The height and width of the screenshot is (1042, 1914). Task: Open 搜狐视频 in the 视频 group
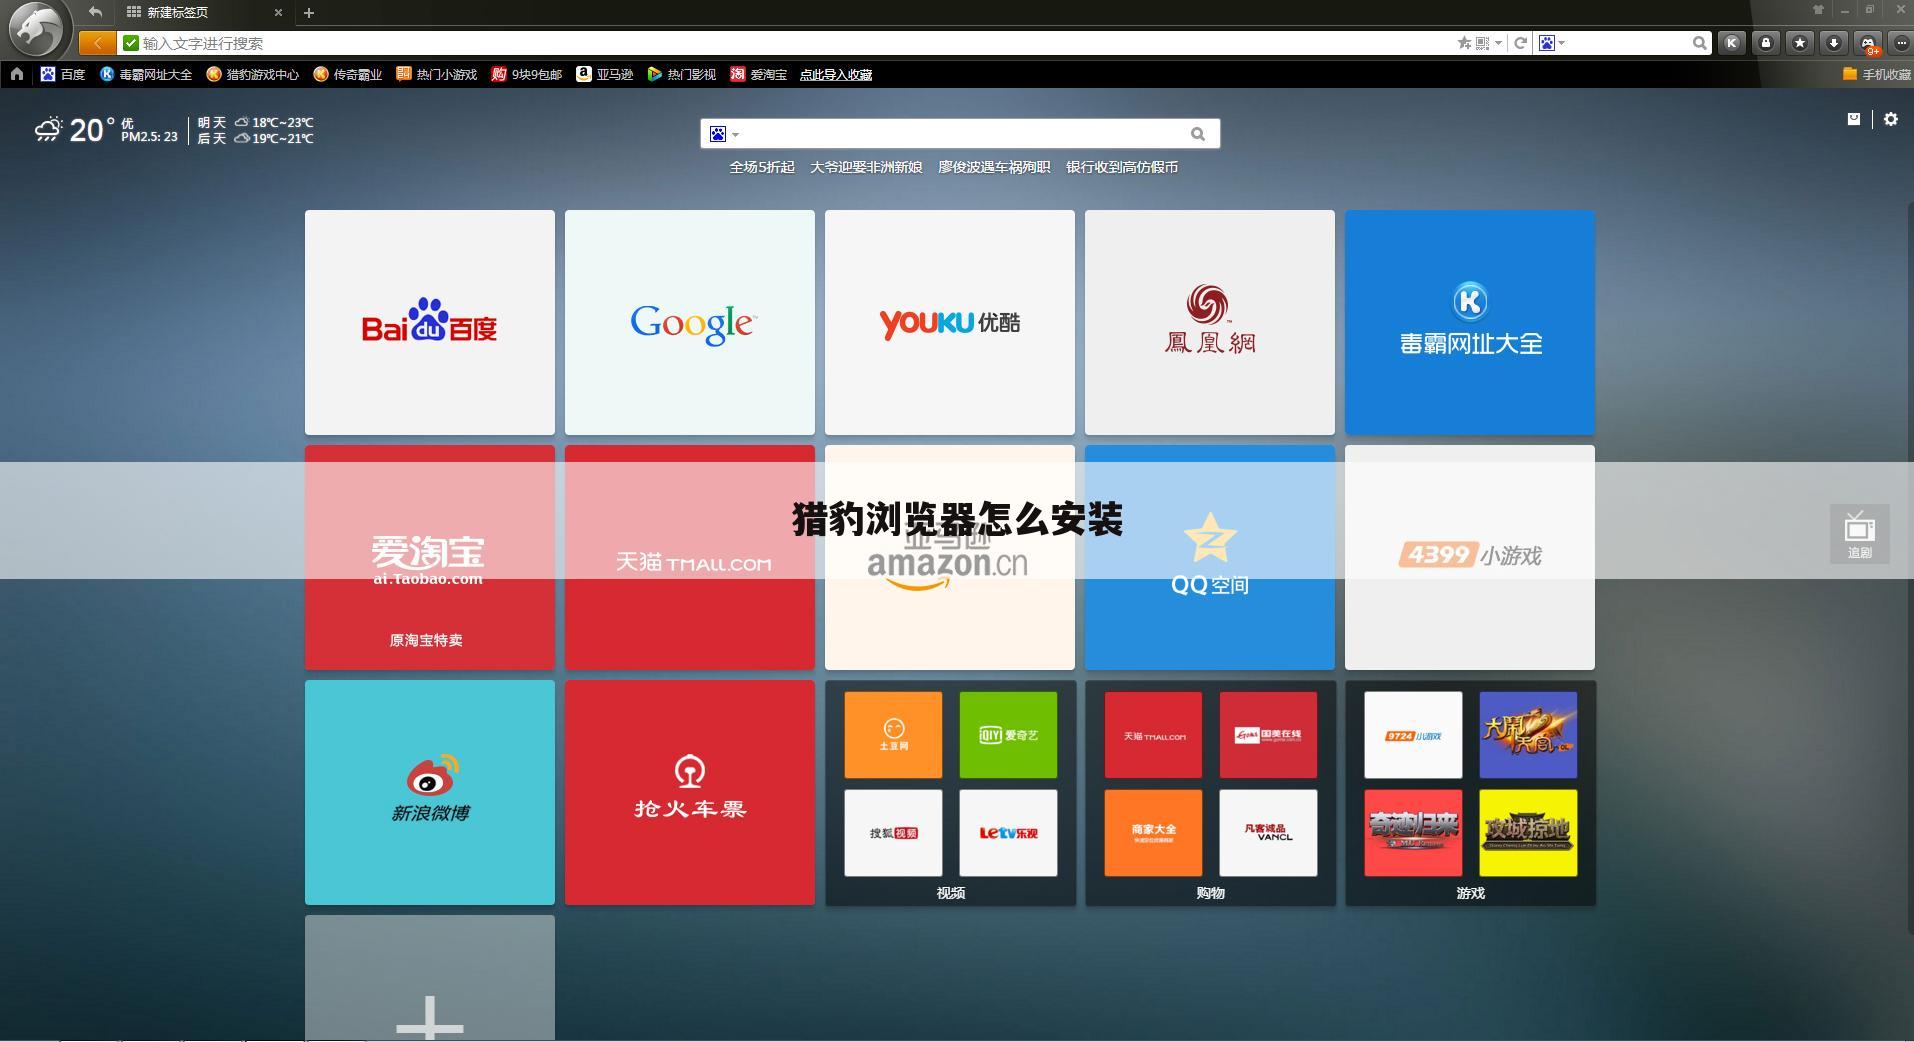(893, 833)
